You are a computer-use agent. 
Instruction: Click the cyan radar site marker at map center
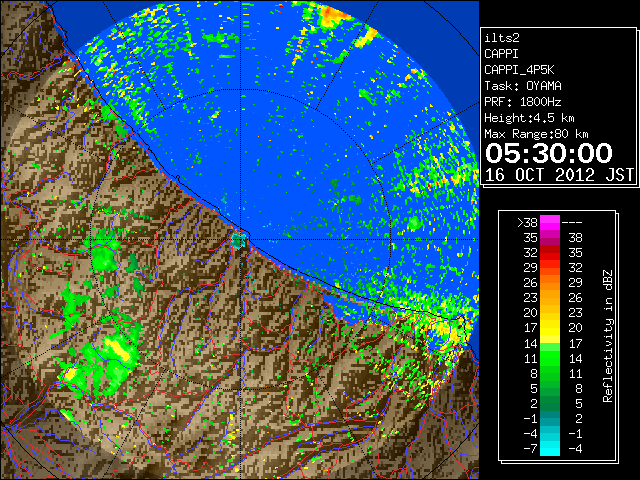pyautogui.click(x=238, y=240)
